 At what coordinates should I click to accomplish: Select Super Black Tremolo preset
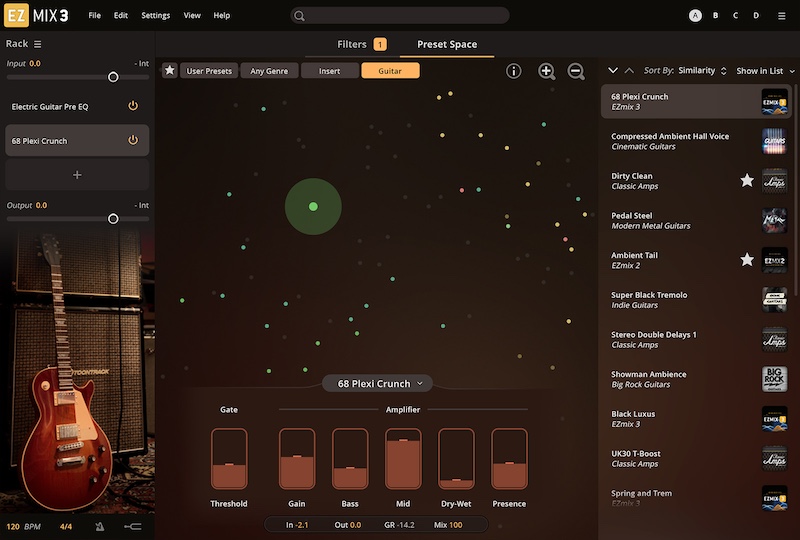(x=696, y=300)
